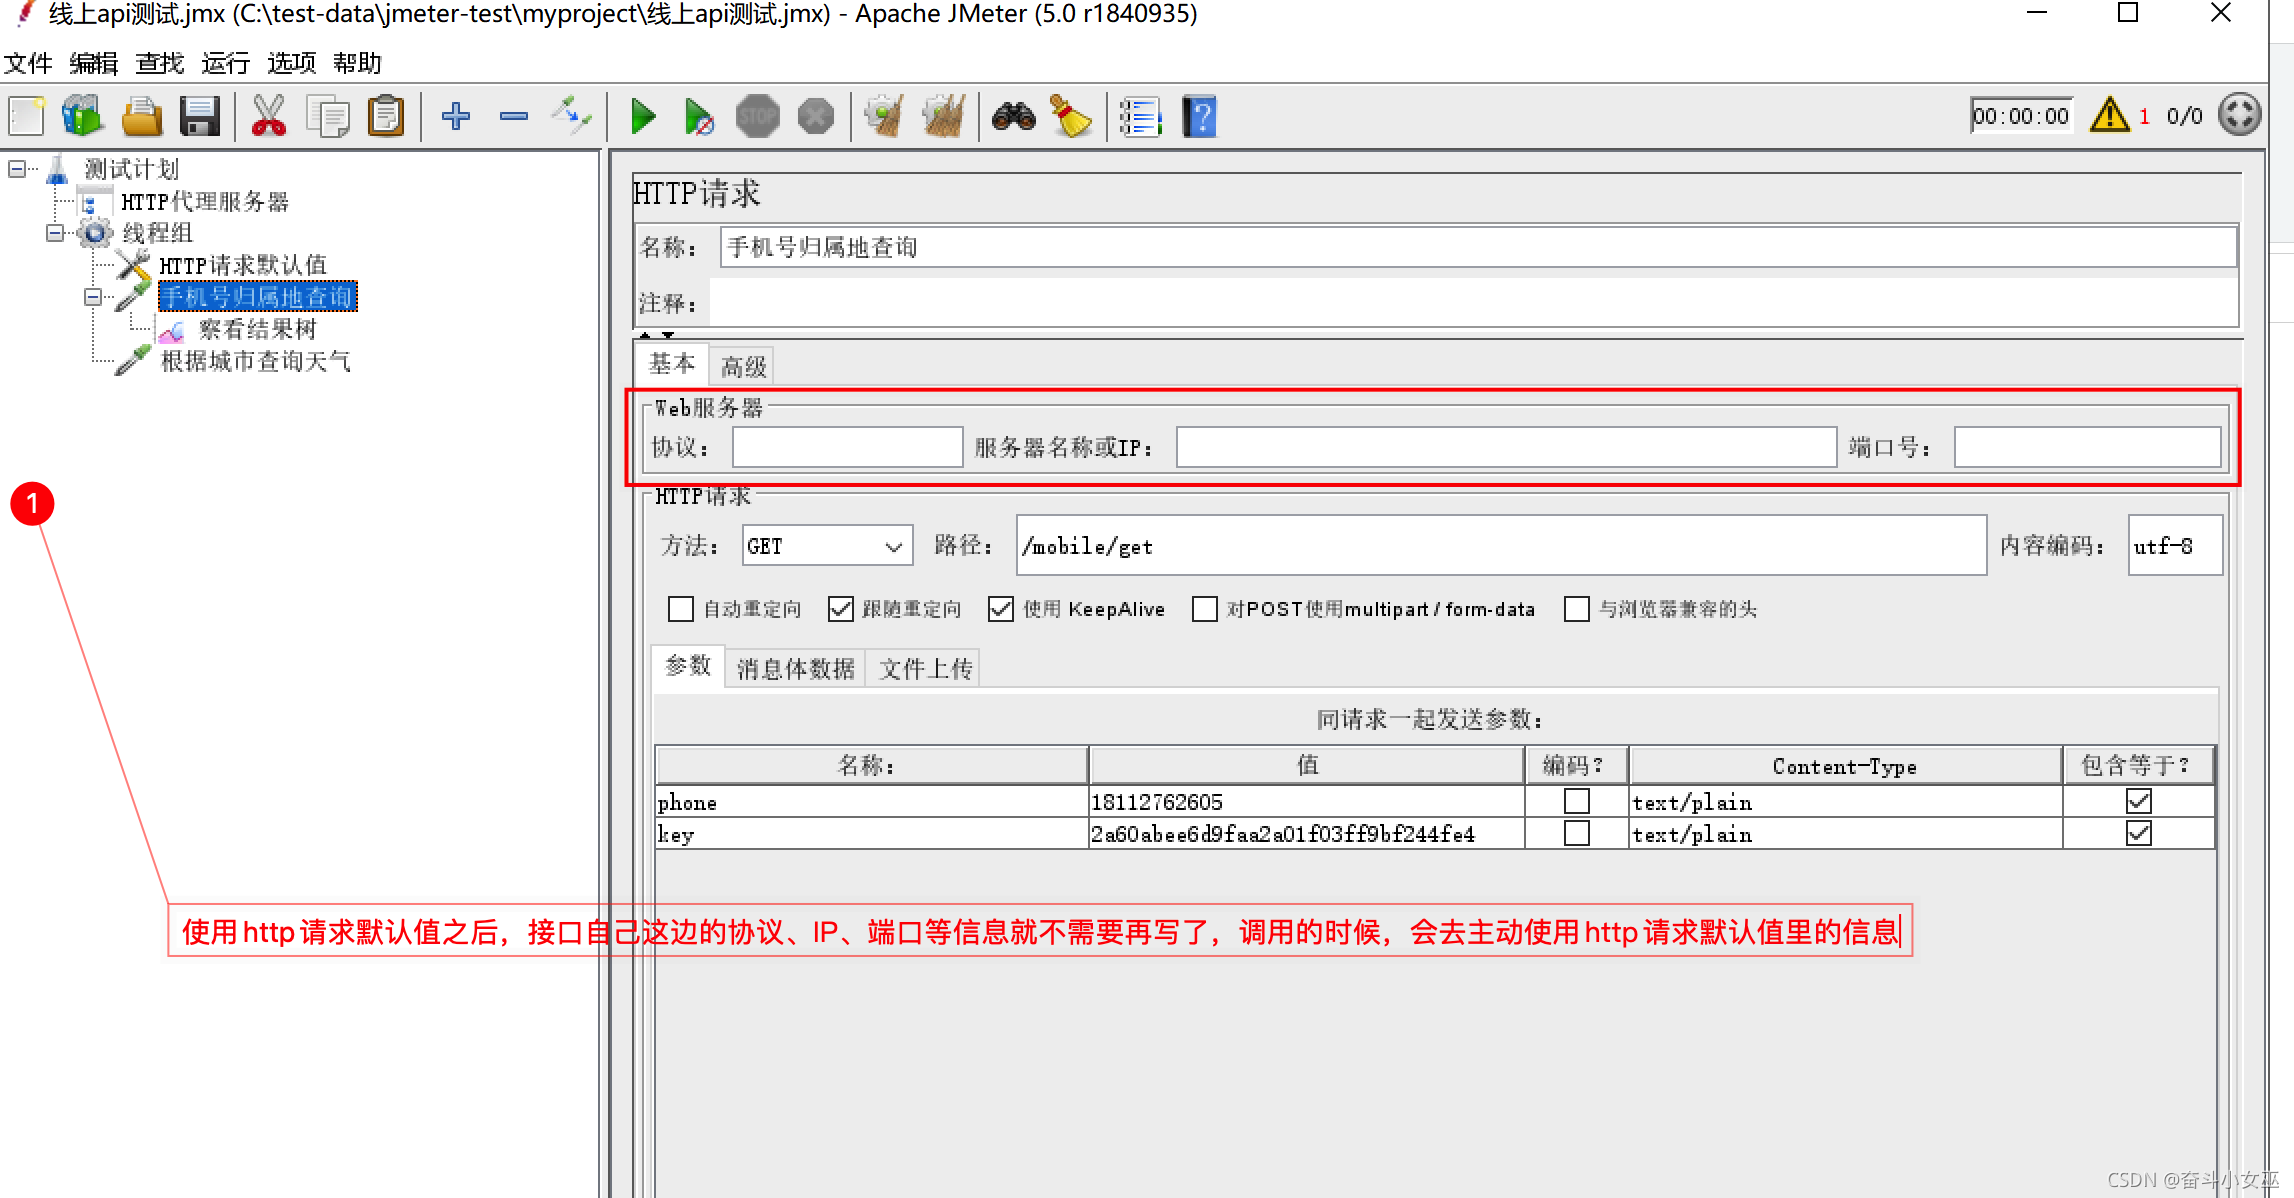Switch to the 参数 tab
This screenshot has width=2294, height=1198.
688,666
